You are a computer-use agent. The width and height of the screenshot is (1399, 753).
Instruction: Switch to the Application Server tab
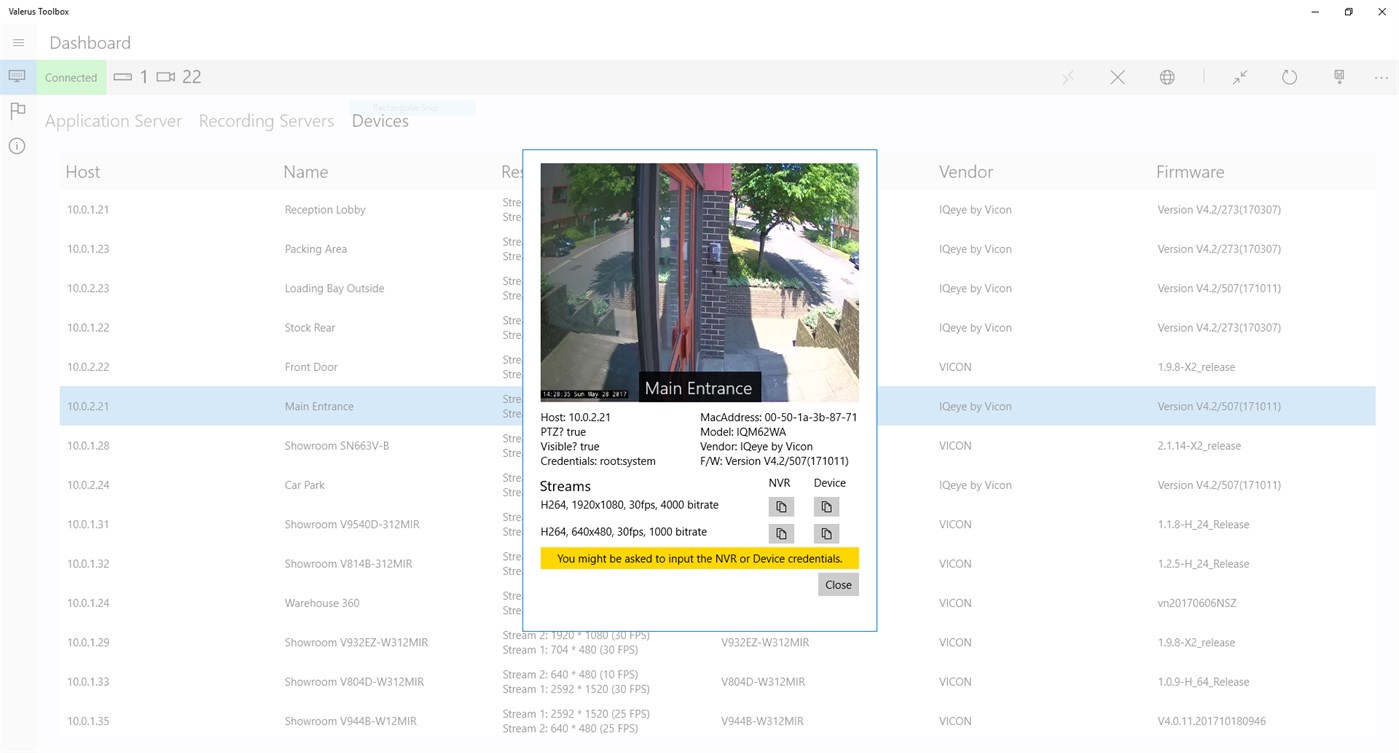113,120
